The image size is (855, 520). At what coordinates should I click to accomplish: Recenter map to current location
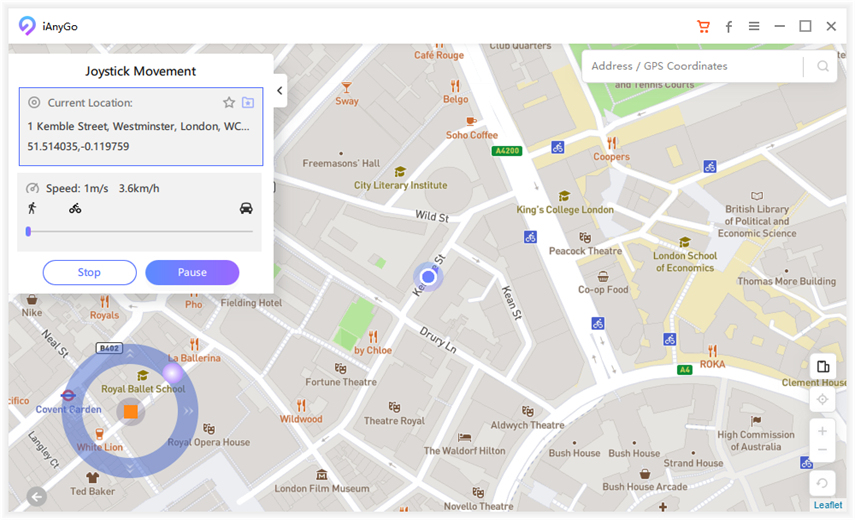click(822, 400)
